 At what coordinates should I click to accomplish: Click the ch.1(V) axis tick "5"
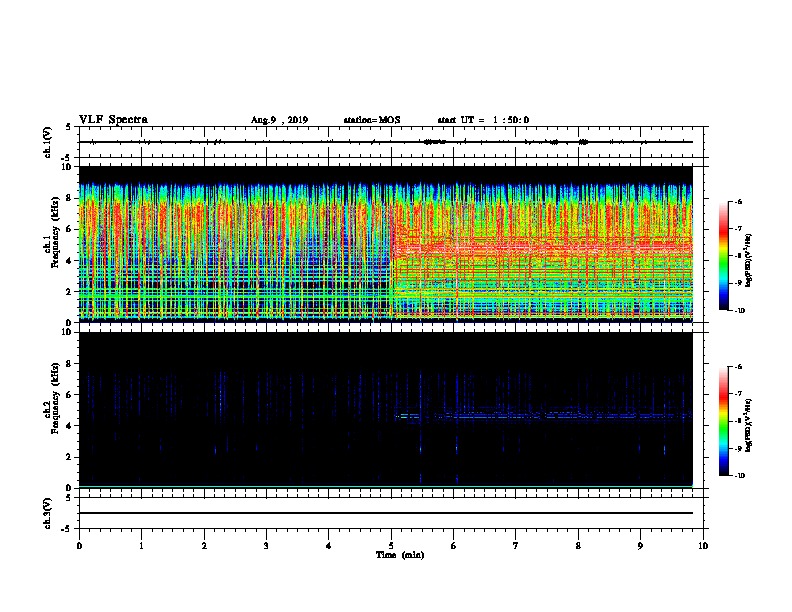pyautogui.click(x=69, y=127)
